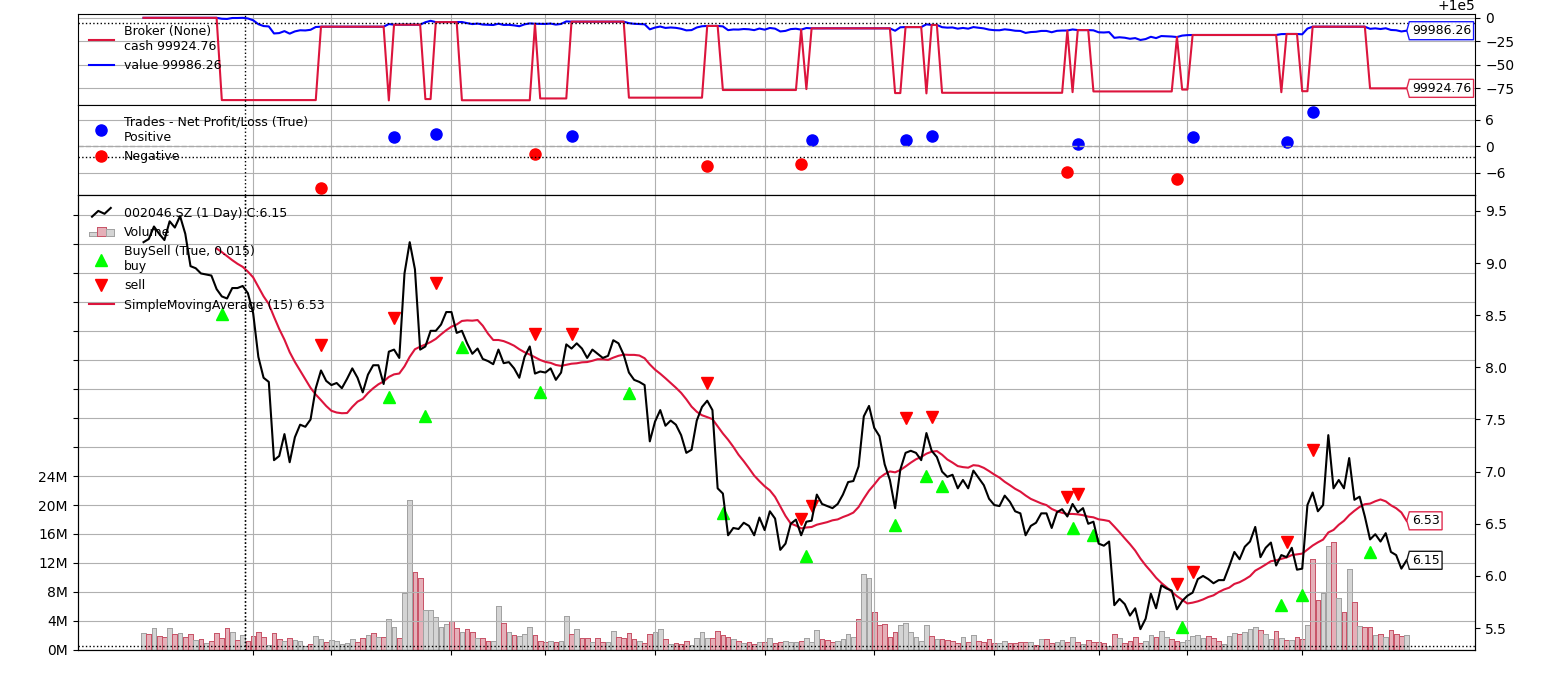Click the red Negative dot legend icon
1553x684 pixels.
(101, 156)
